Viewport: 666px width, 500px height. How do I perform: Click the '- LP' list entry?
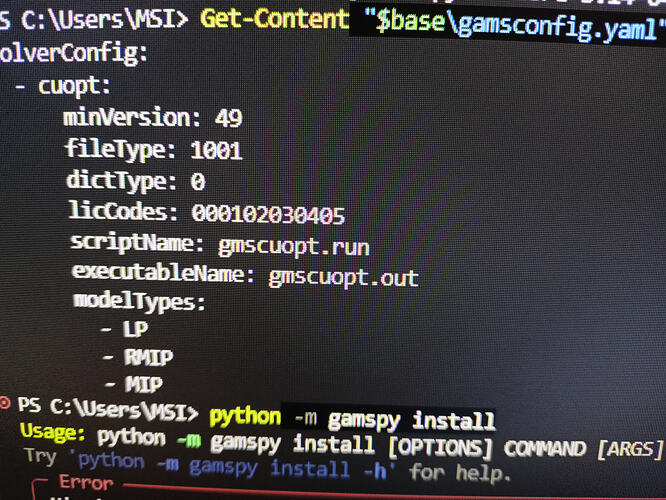[x=124, y=329]
